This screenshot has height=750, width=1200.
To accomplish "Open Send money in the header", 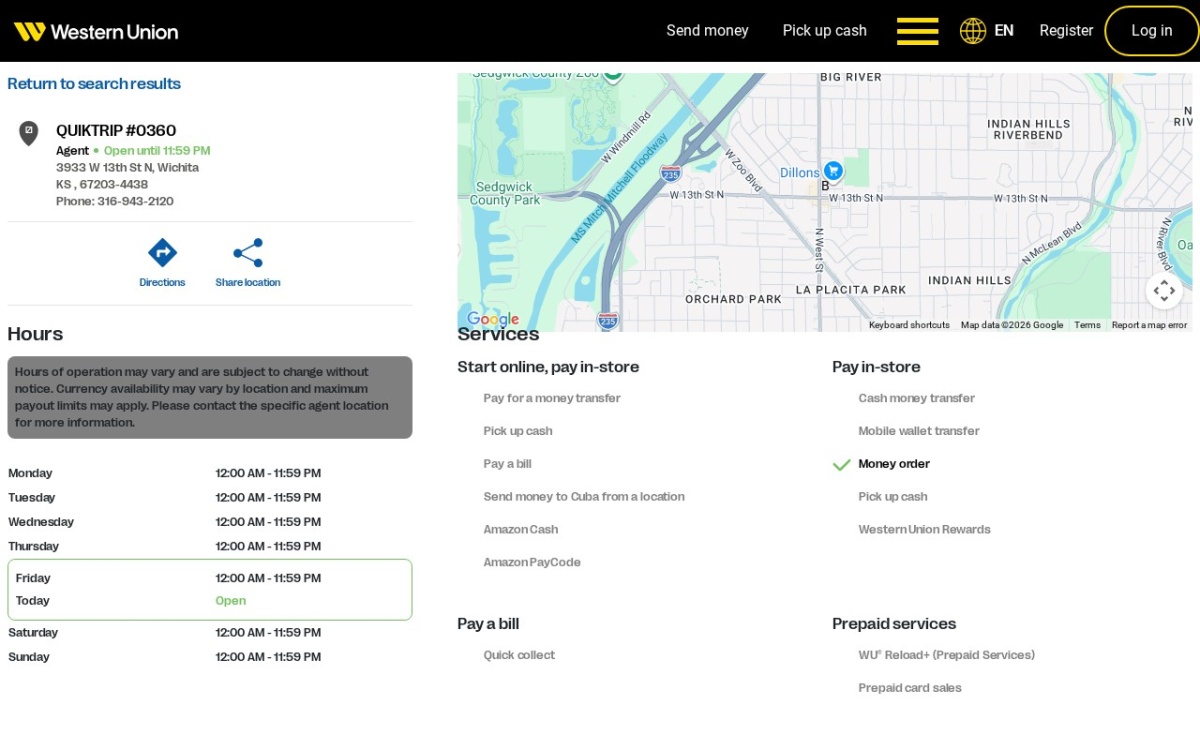I will (x=707, y=31).
